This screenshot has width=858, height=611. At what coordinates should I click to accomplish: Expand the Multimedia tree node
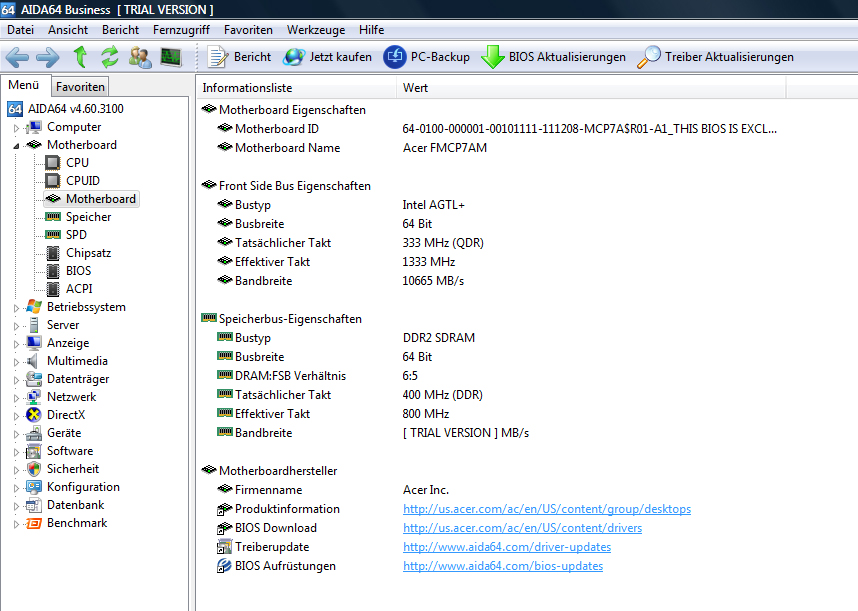tap(16, 362)
